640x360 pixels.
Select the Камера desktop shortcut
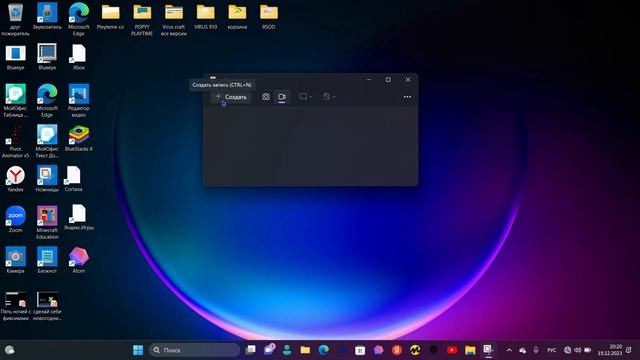(x=16, y=260)
